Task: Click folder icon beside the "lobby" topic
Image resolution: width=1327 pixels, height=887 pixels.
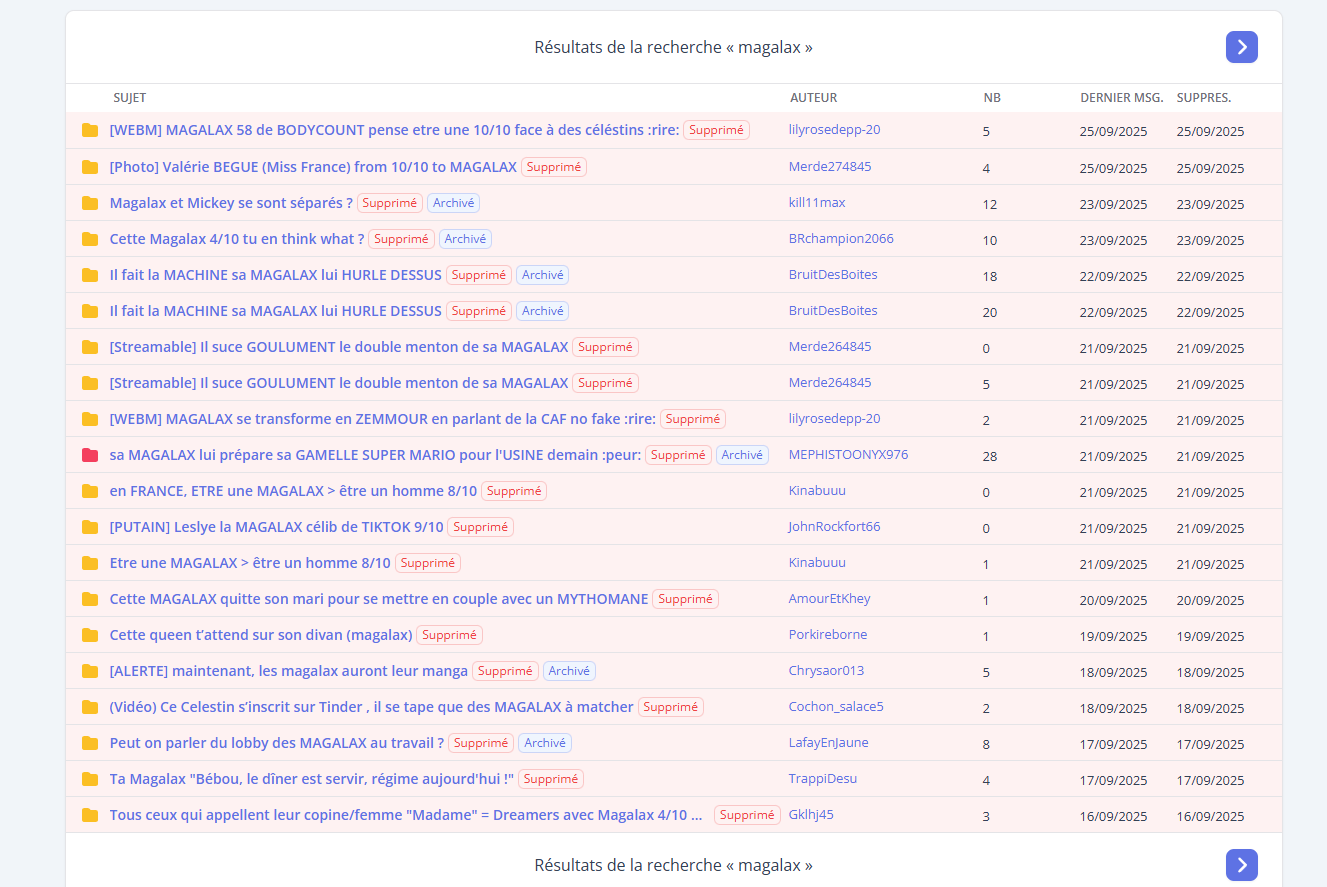Action: click(90, 743)
